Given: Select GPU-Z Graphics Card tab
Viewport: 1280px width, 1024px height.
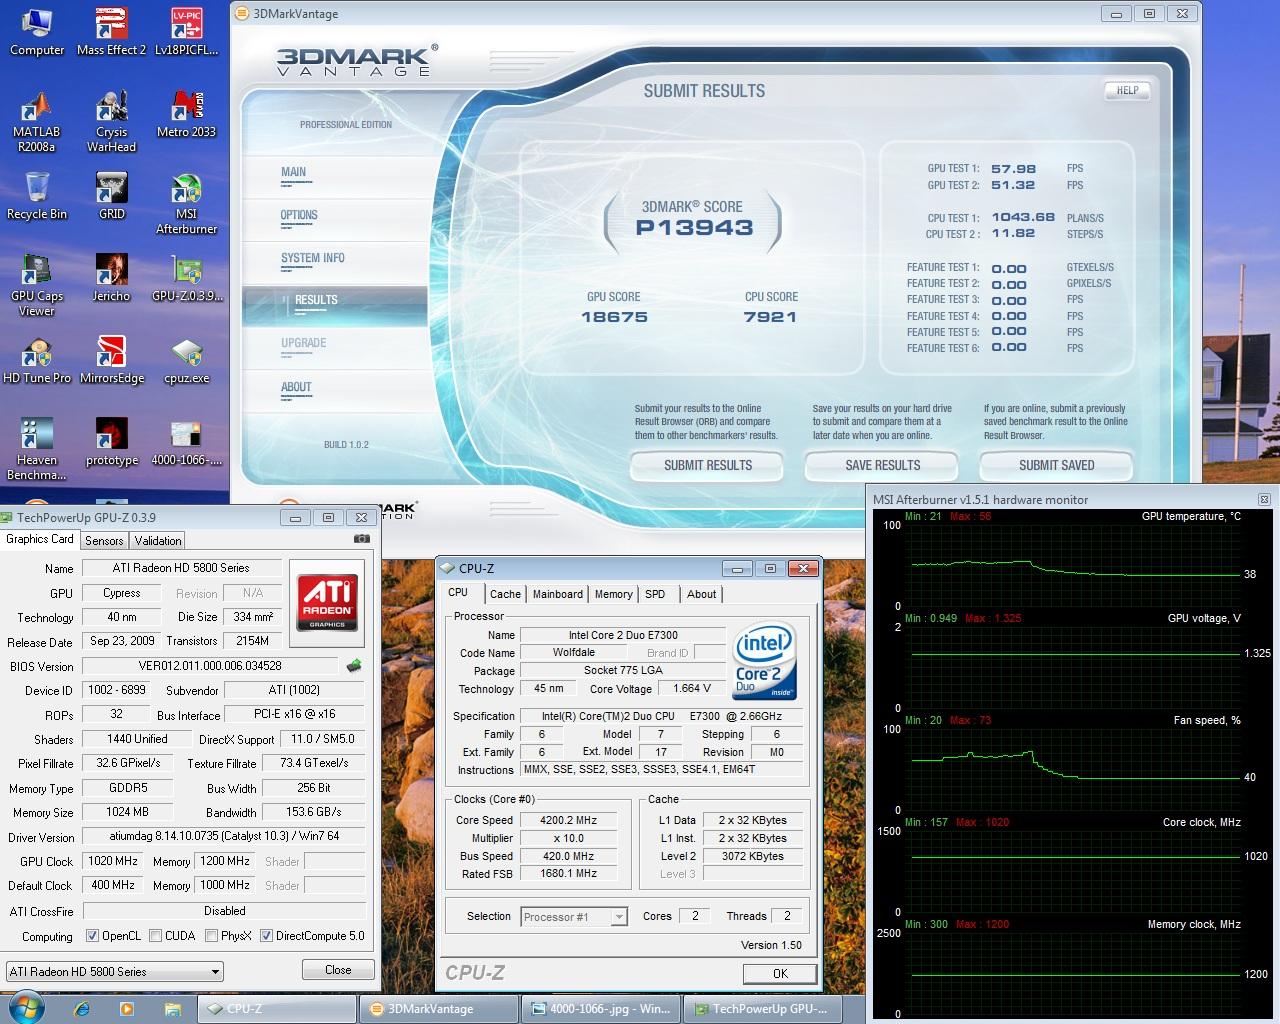Looking at the screenshot, I should click(x=40, y=539).
